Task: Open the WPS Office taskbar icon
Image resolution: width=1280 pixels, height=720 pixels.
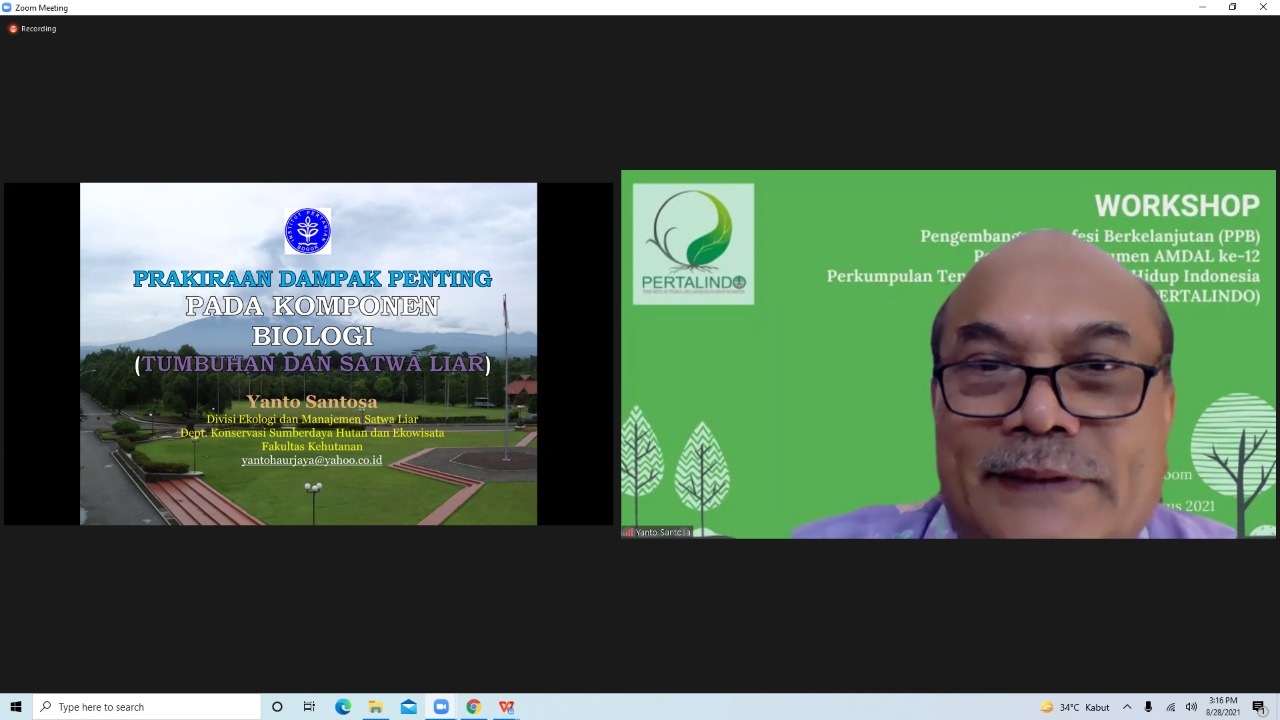Action: pos(506,707)
